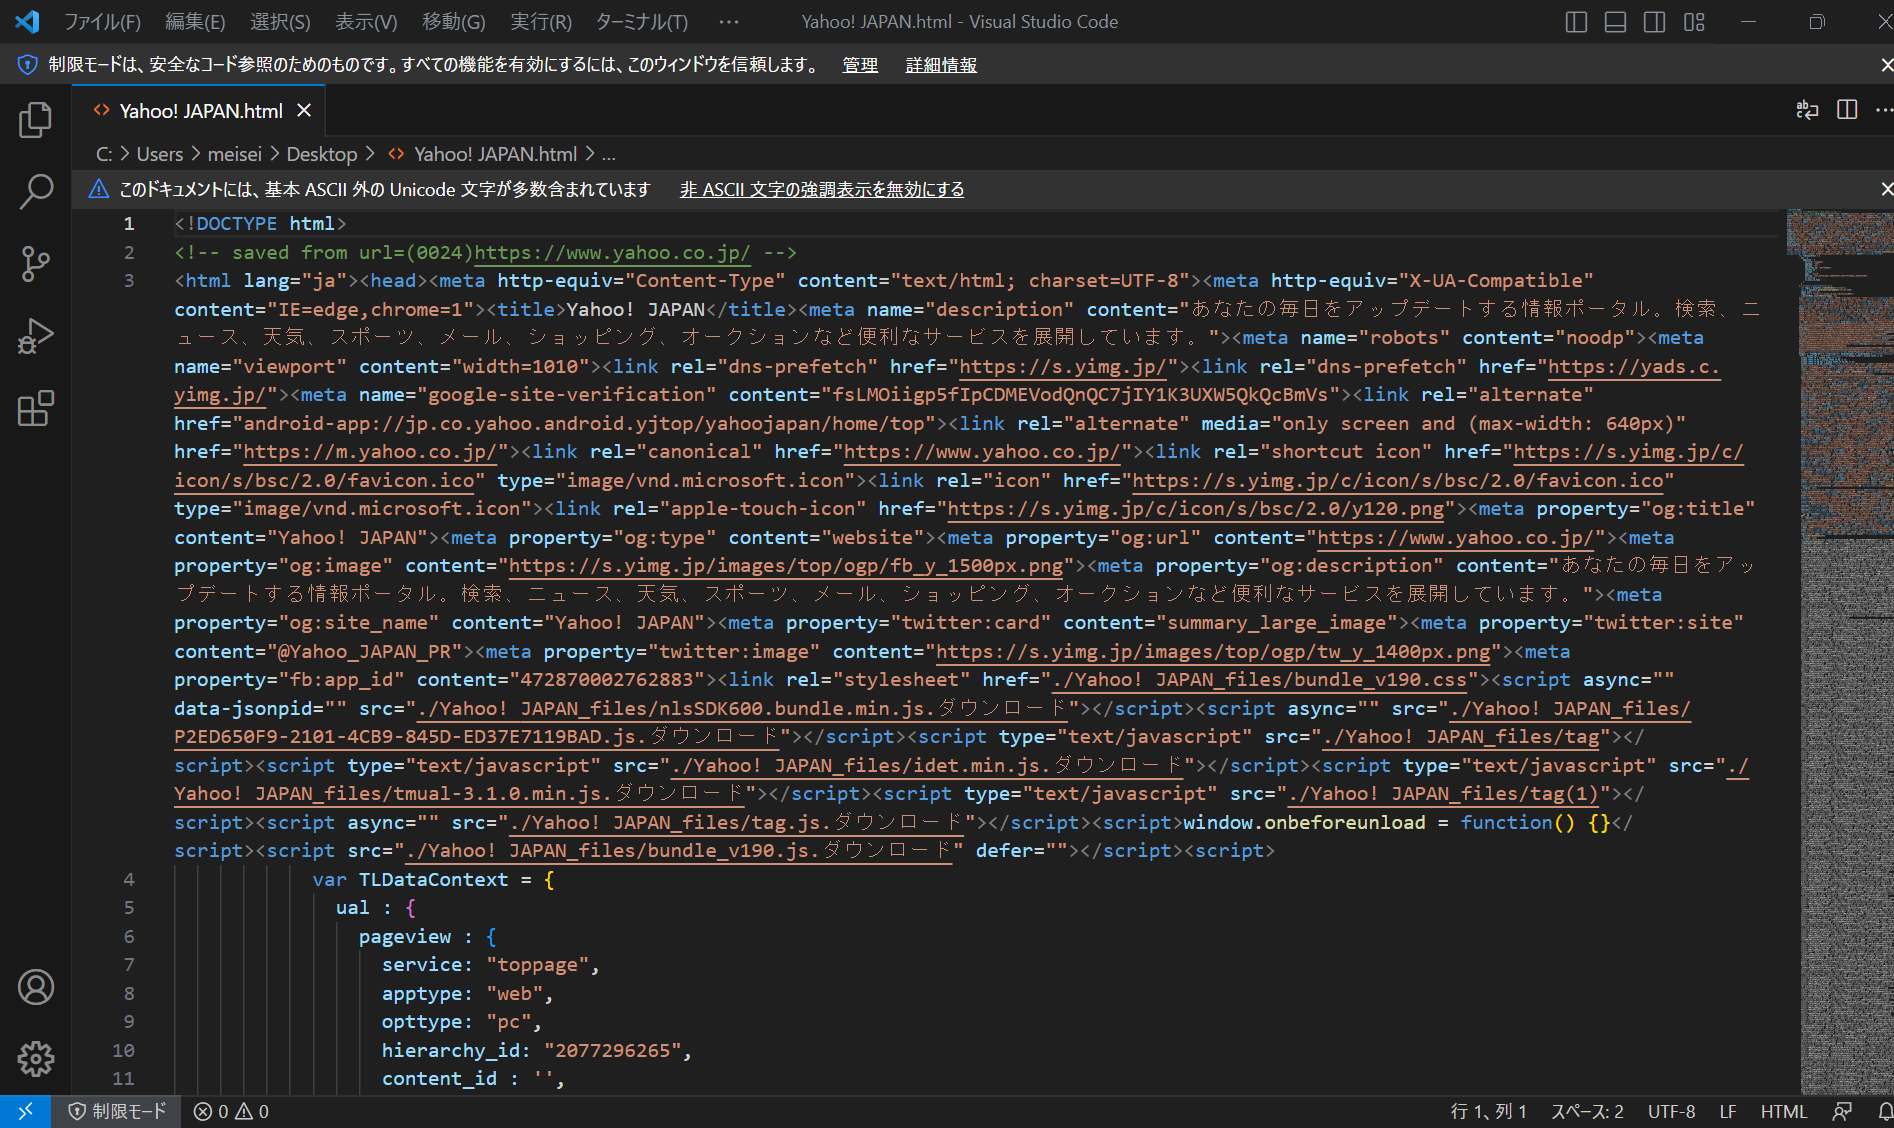
Task: Click the link to disable non-ASCII highlighting
Action: [x=822, y=189]
